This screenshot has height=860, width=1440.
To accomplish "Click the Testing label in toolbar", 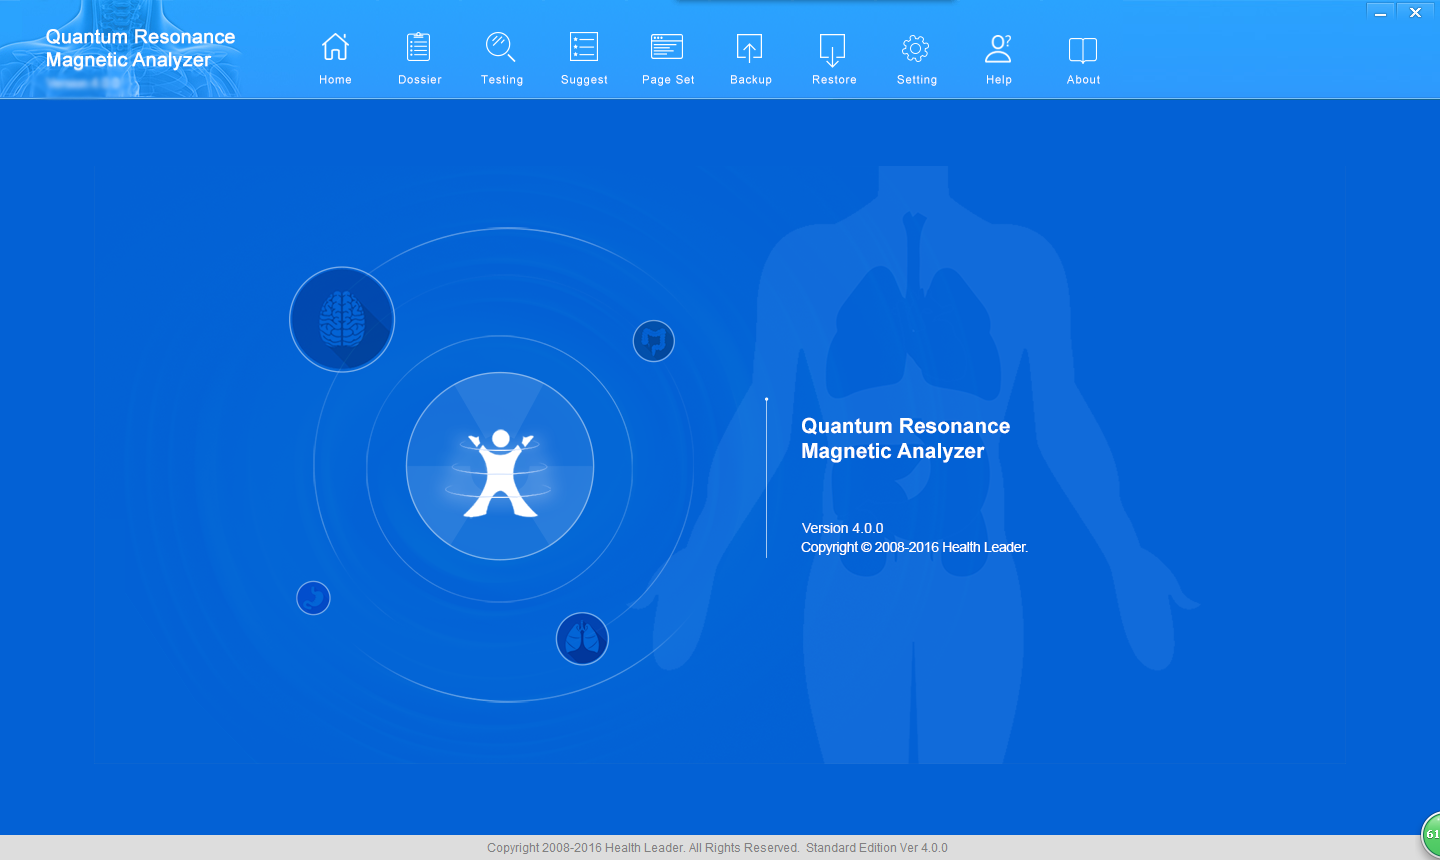I will click(502, 80).
